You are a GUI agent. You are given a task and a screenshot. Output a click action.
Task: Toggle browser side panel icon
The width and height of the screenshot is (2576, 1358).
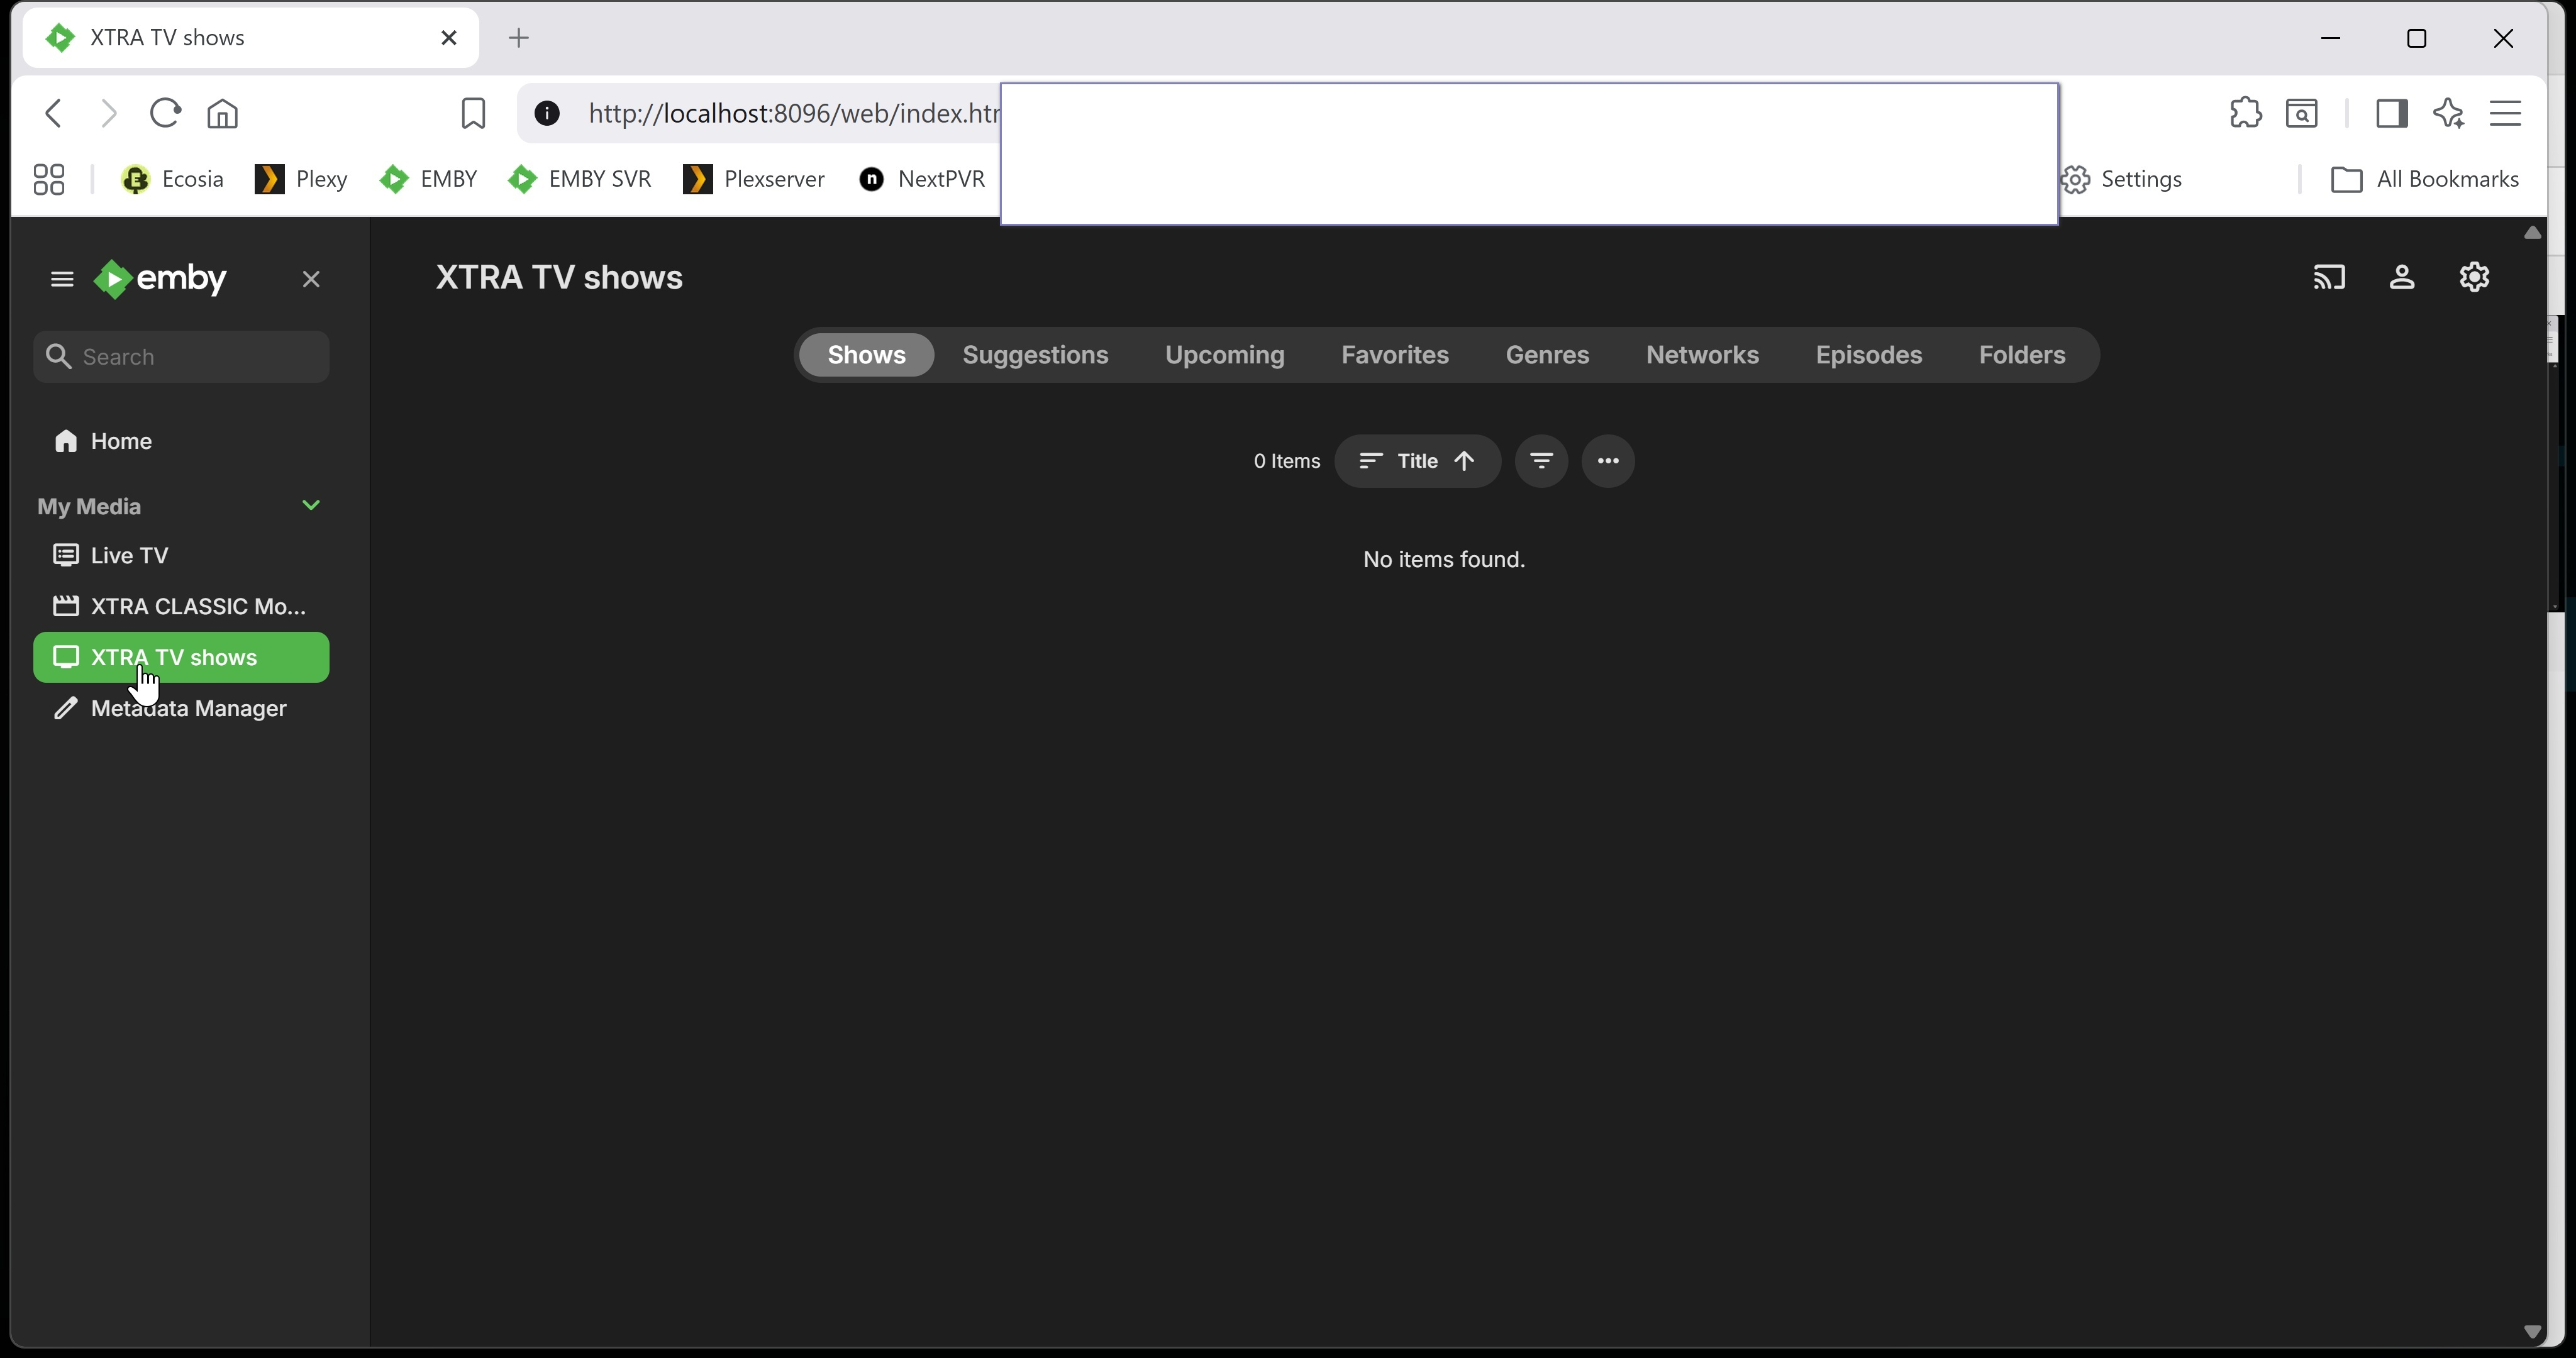(2391, 113)
